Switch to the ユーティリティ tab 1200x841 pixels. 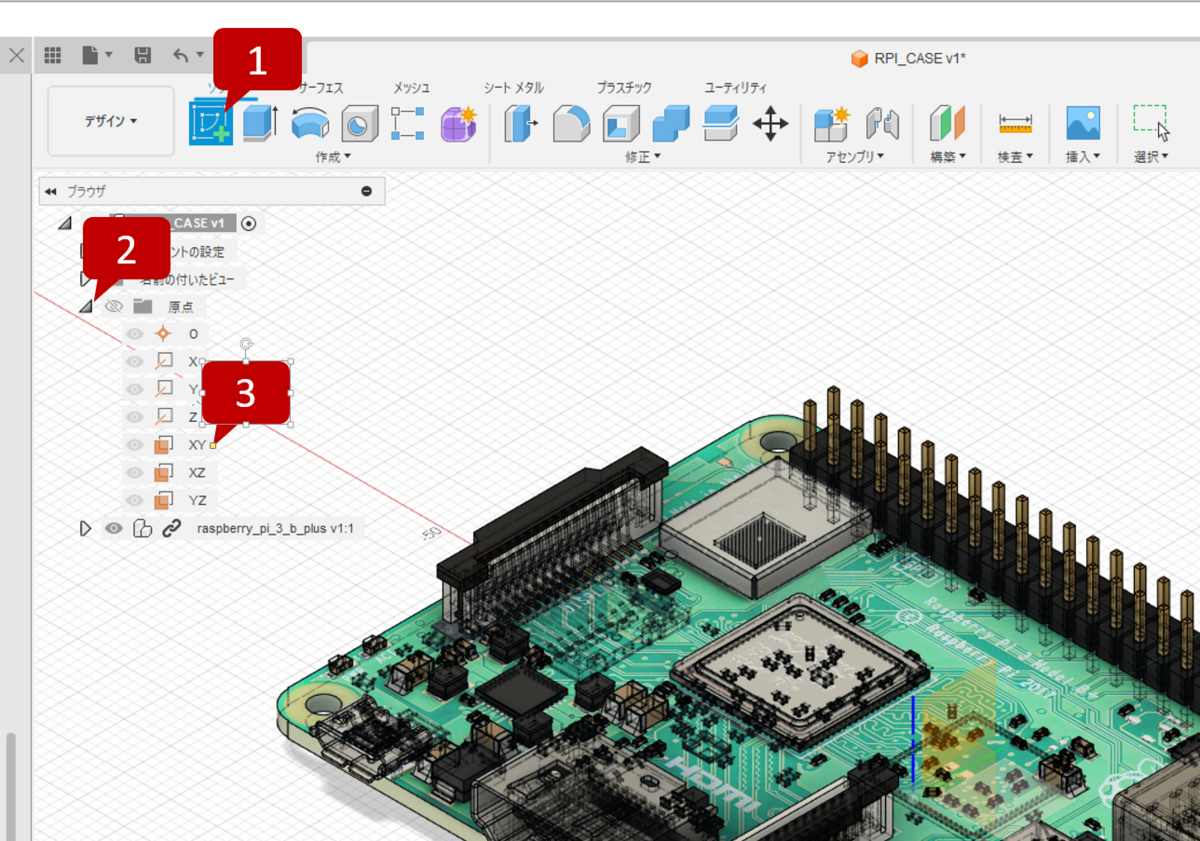pyautogui.click(x=735, y=88)
